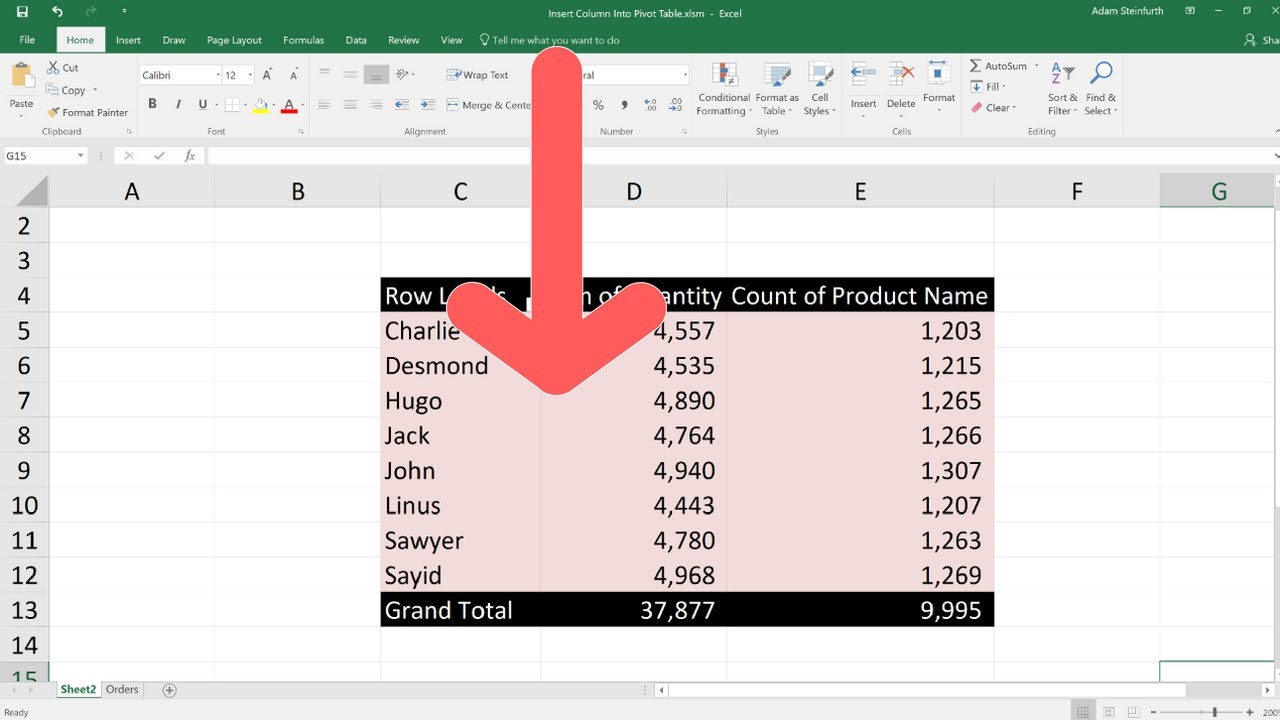Open Find & Select menu
Viewport: 1280px width, 720px height.
pos(1101,90)
